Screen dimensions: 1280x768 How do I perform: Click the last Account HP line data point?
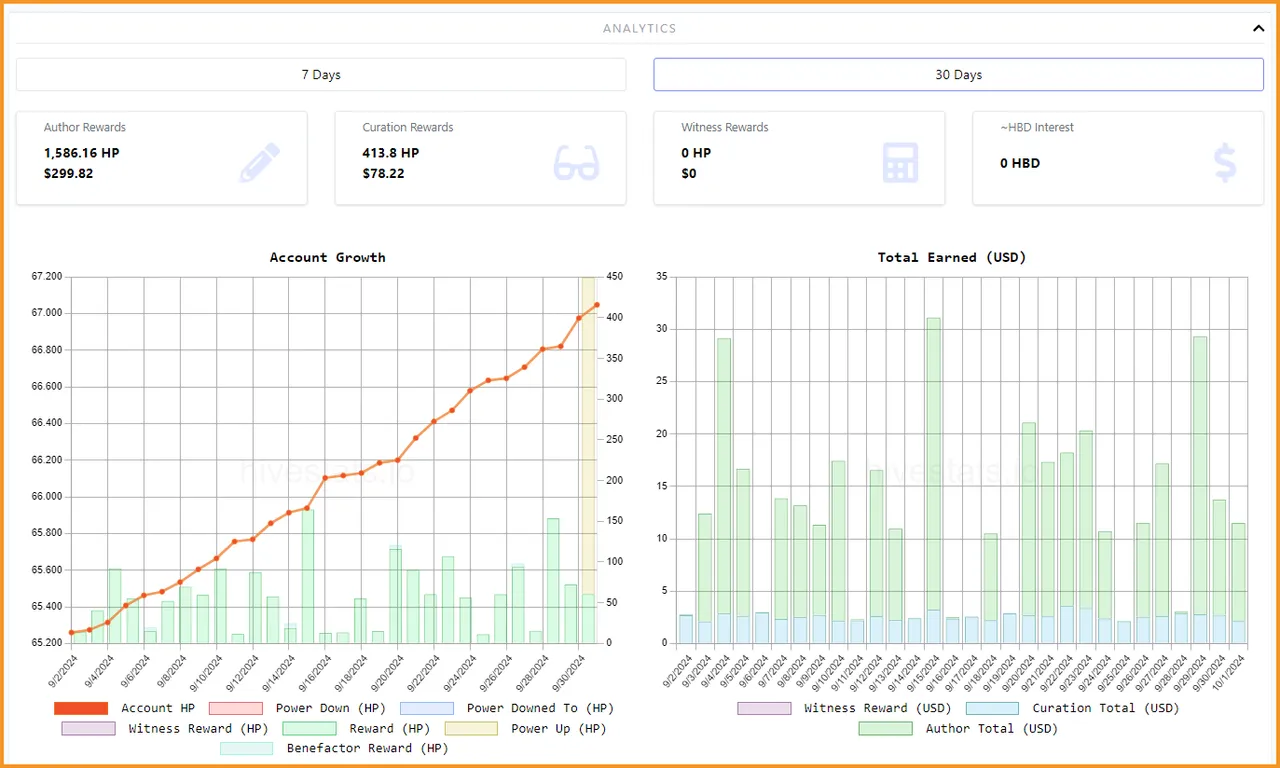pos(597,305)
